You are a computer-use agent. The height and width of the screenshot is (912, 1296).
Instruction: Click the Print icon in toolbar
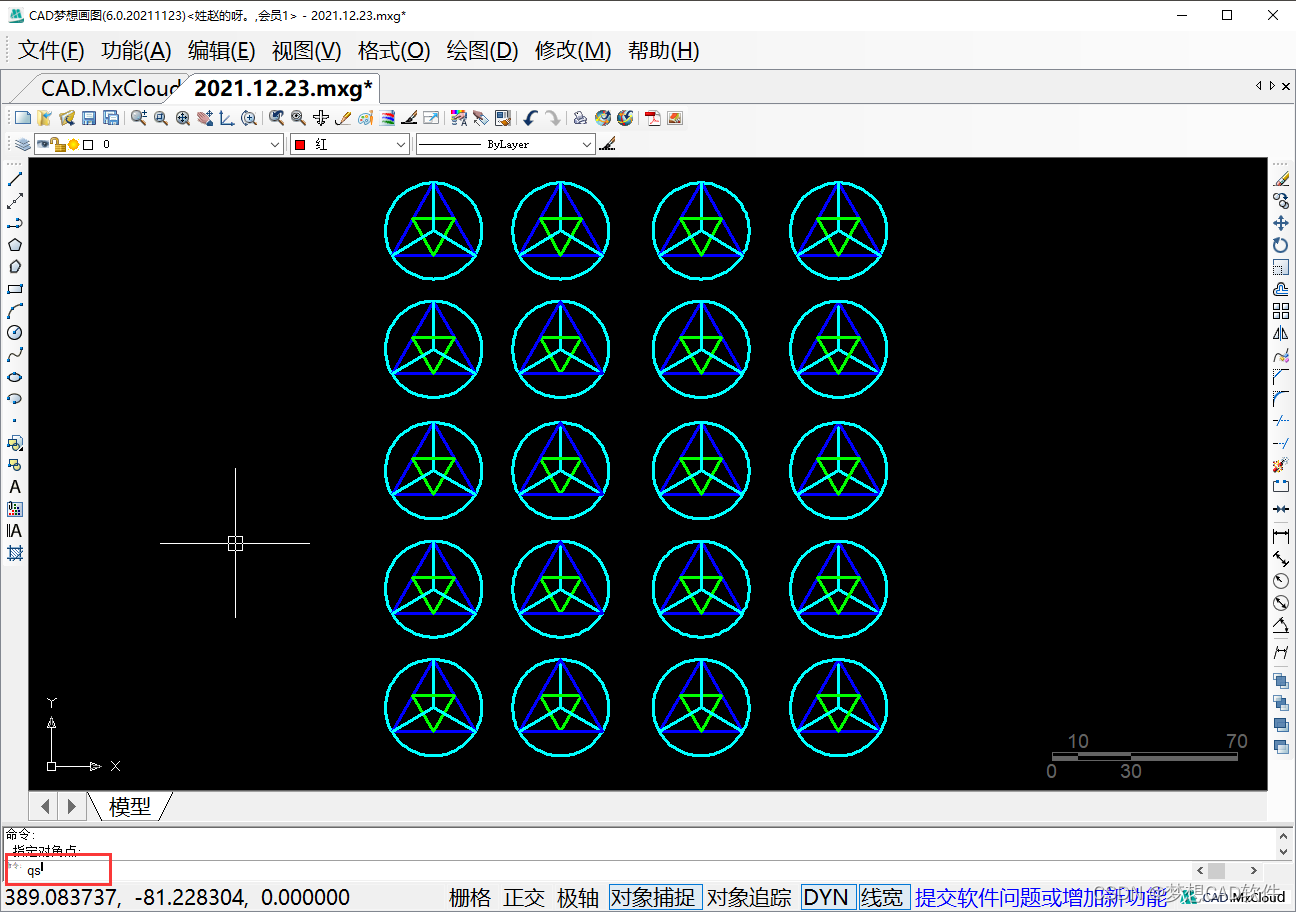[x=580, y=118]
